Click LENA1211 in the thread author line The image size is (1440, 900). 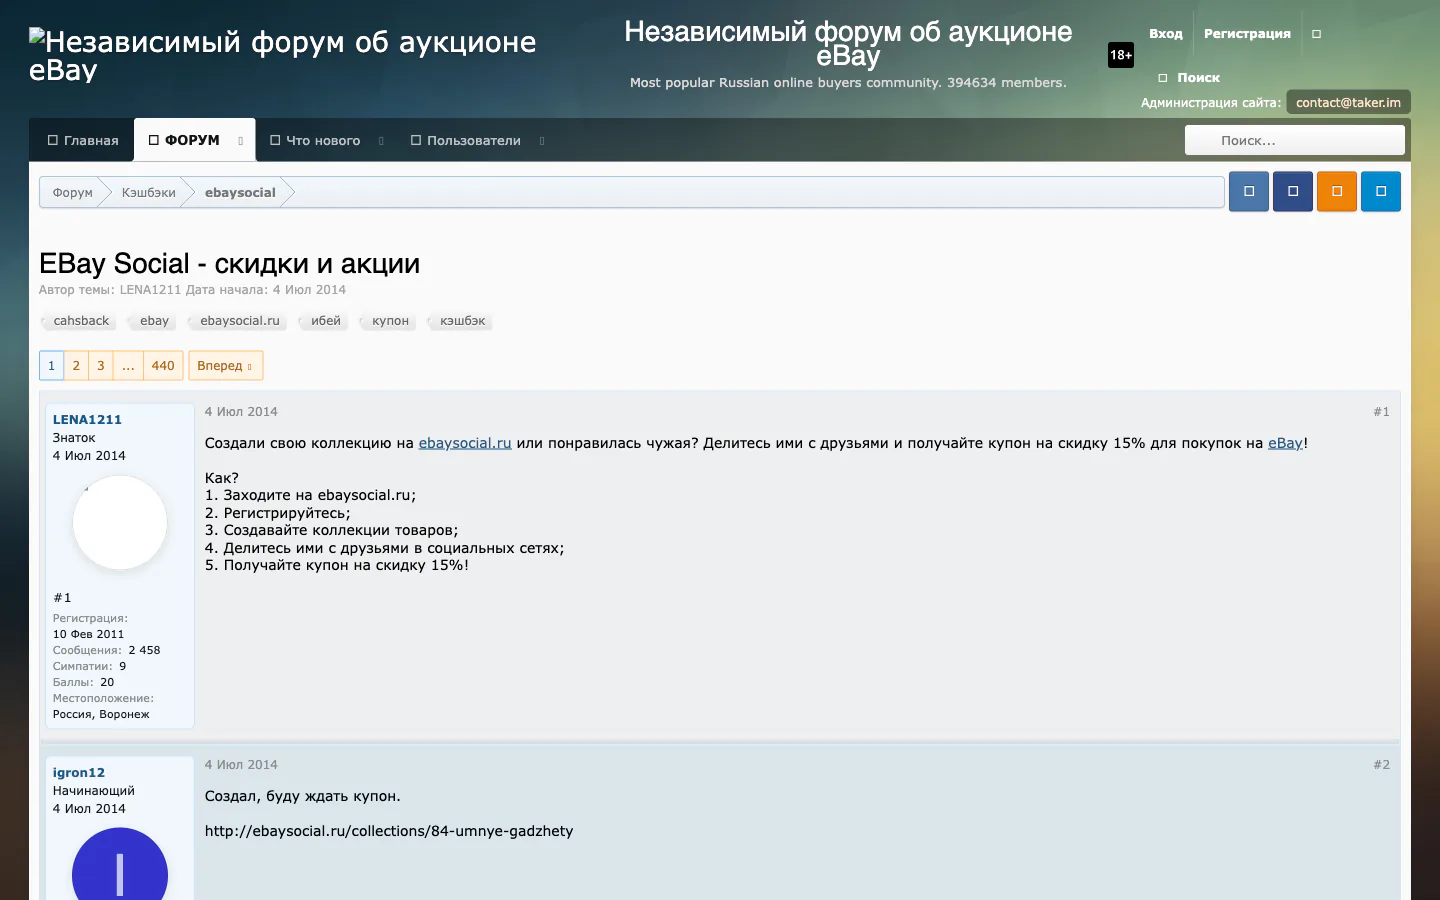(x=150, y=290)
